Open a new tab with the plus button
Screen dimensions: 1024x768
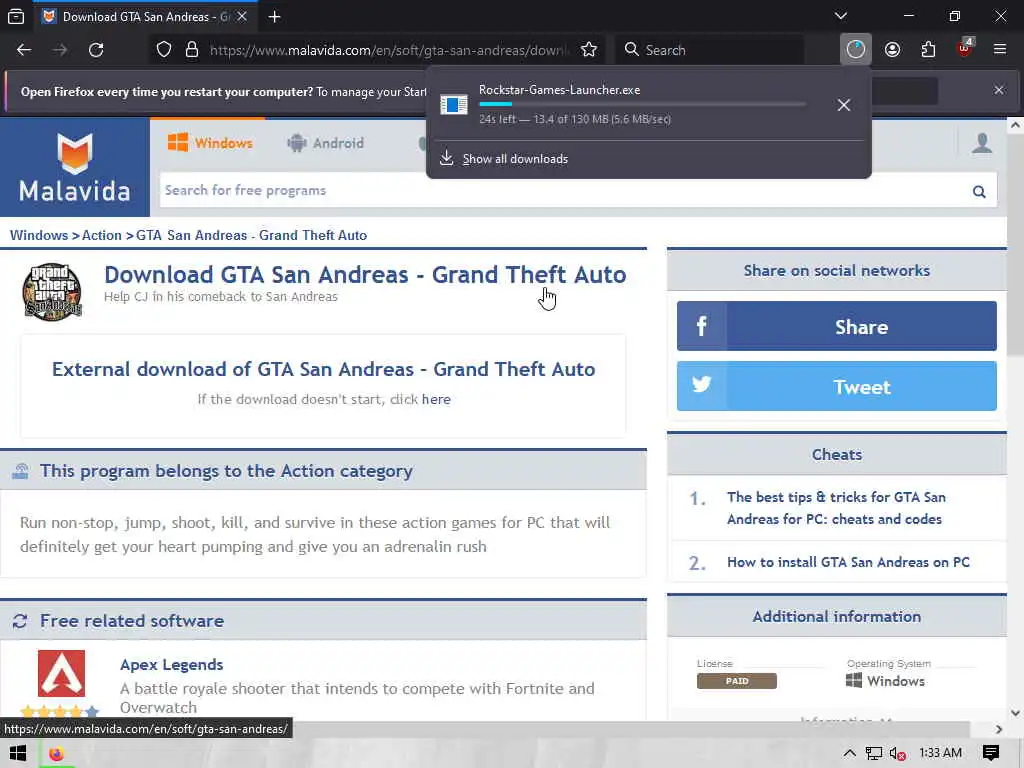point(274,16)
